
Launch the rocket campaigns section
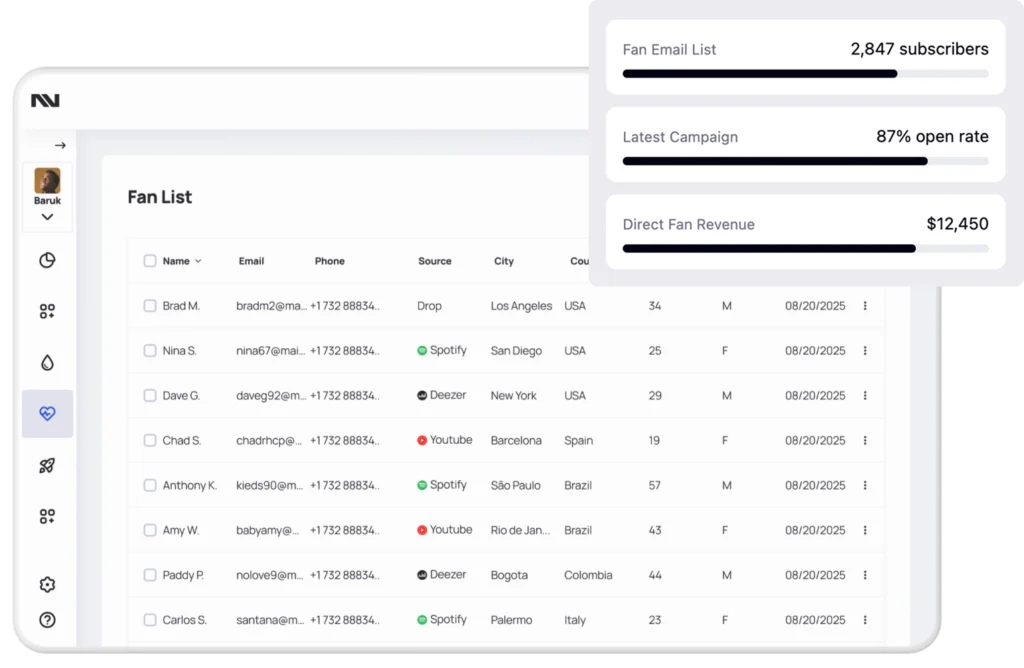click(x=47, y=464)
